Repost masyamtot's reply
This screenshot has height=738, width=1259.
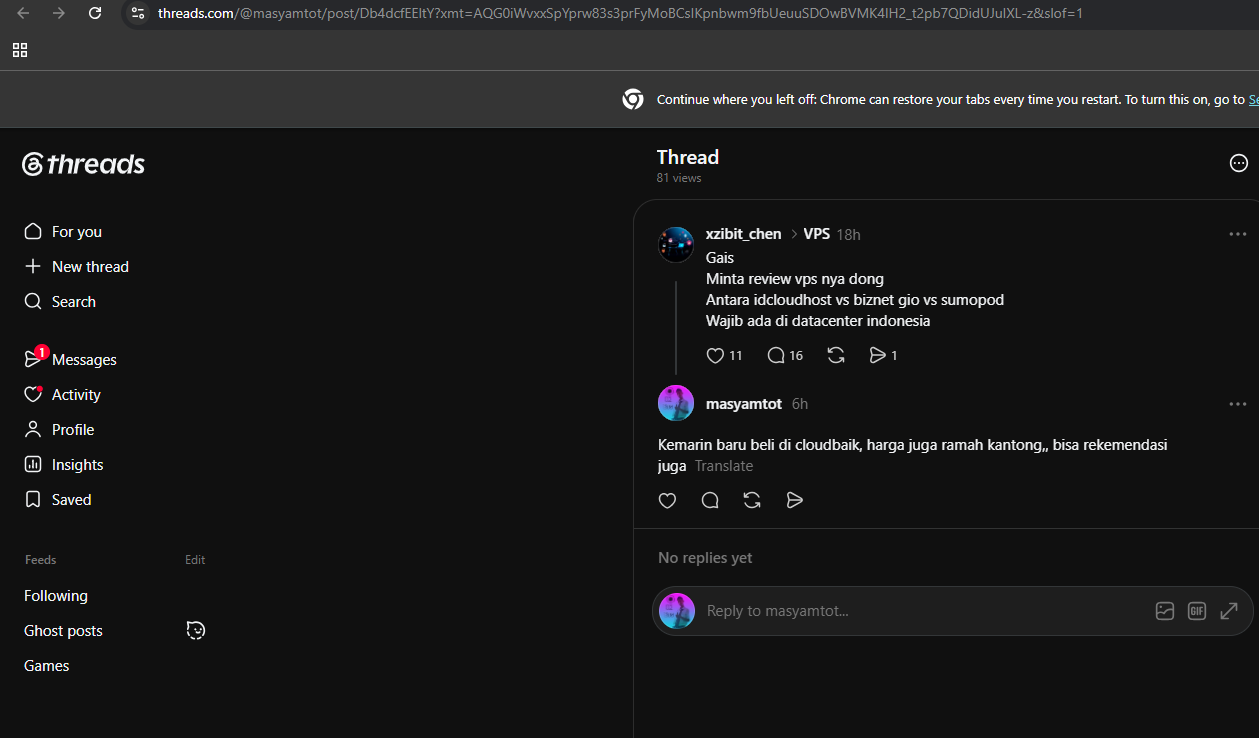coord(752,500)
